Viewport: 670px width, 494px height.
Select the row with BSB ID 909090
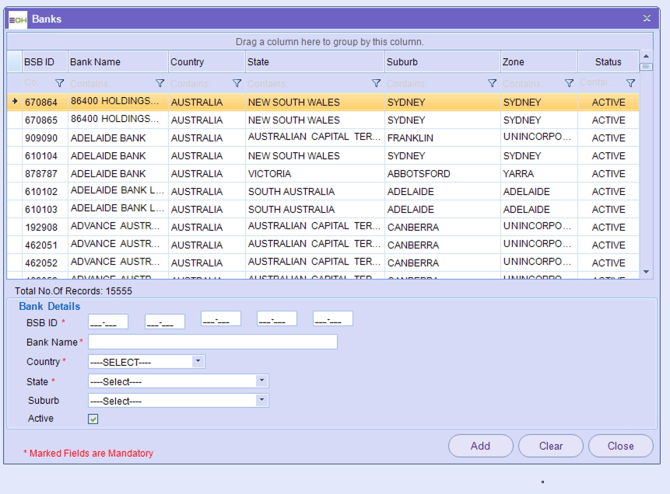pyautogui.click(x=41, y=138)
